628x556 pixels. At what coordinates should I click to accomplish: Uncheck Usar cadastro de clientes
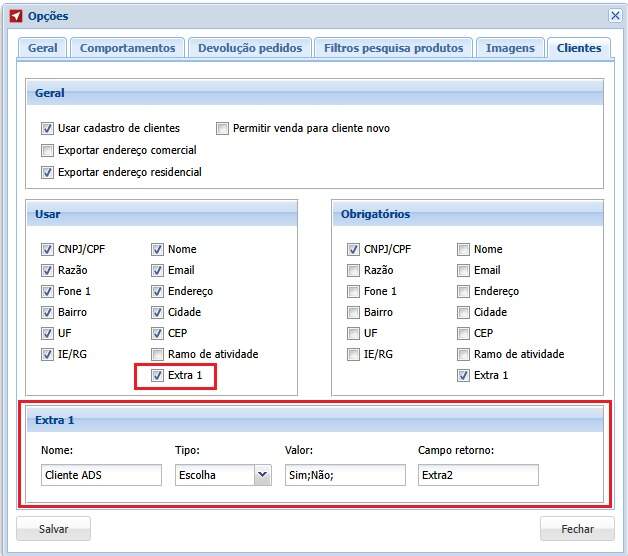pos(47,129)
